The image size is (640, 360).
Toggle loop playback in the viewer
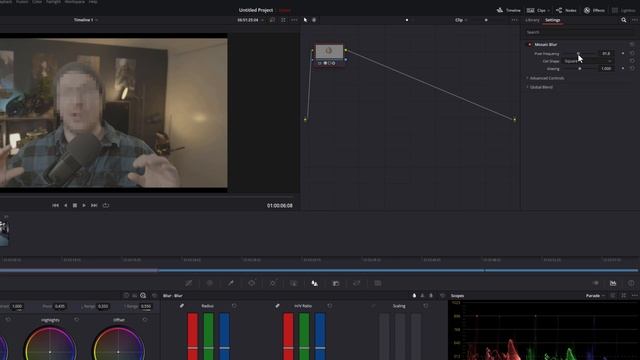(x=106, y=205)
